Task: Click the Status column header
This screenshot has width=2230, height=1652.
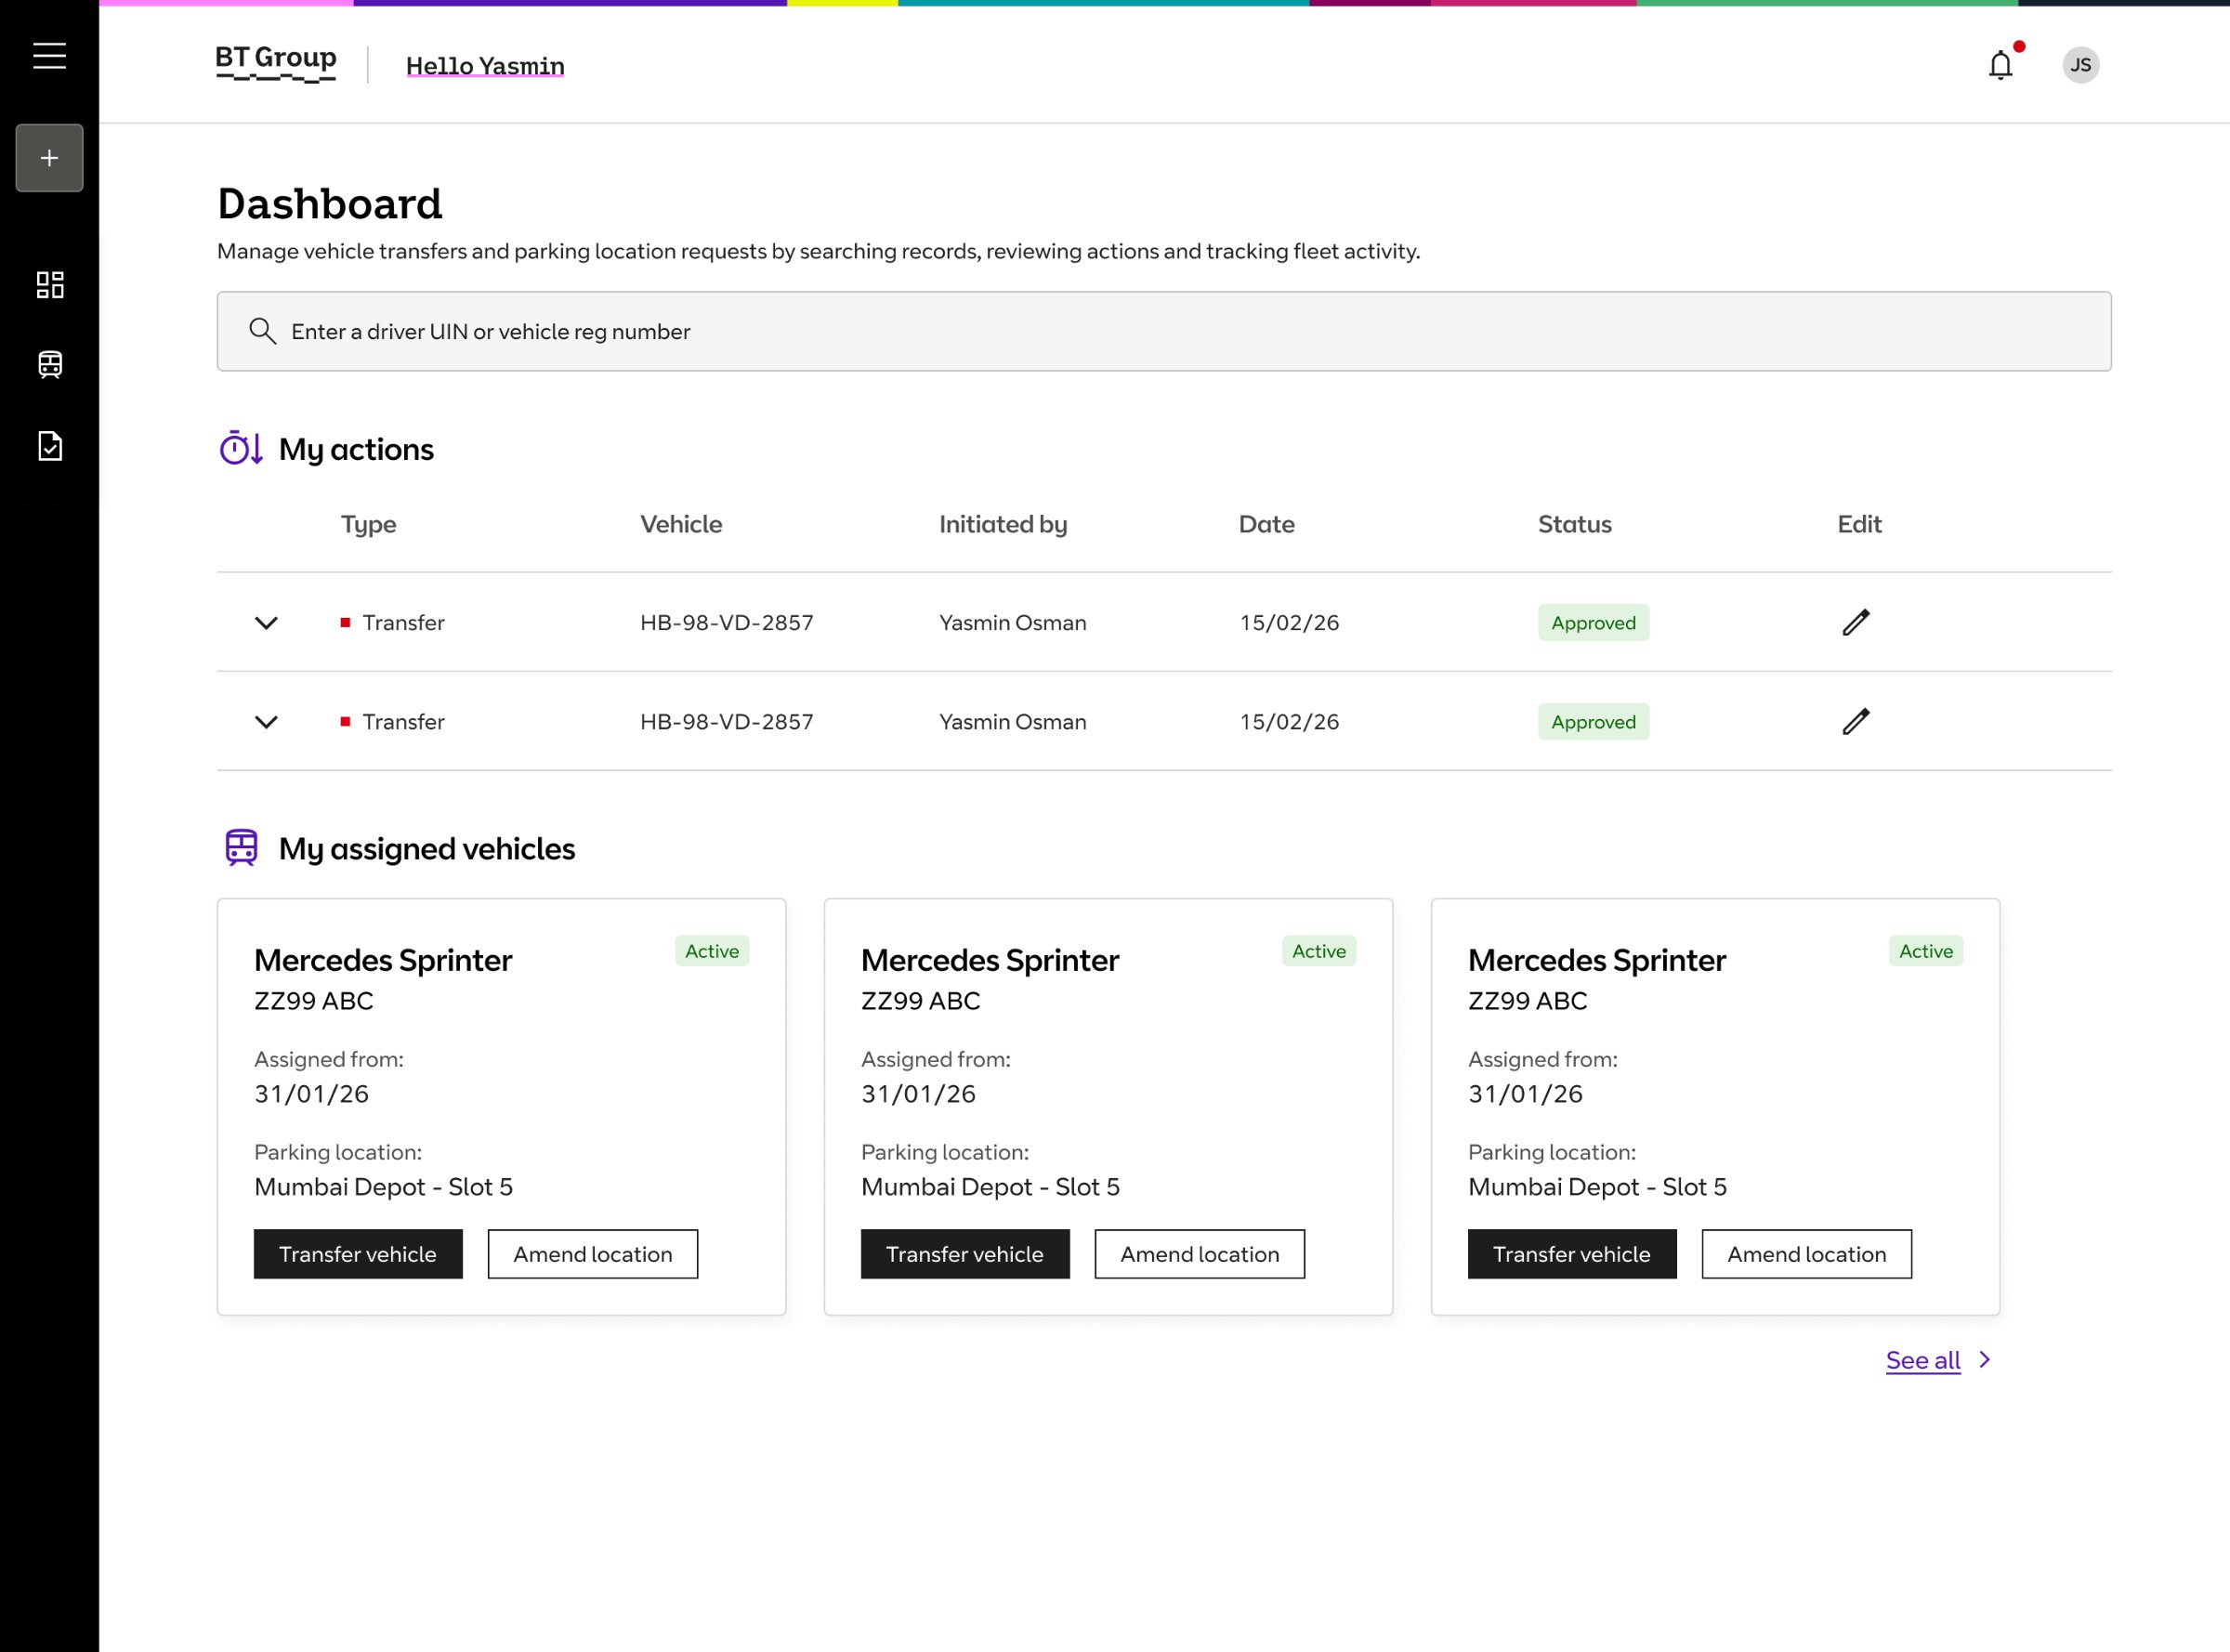Action: click(1574, 524)
